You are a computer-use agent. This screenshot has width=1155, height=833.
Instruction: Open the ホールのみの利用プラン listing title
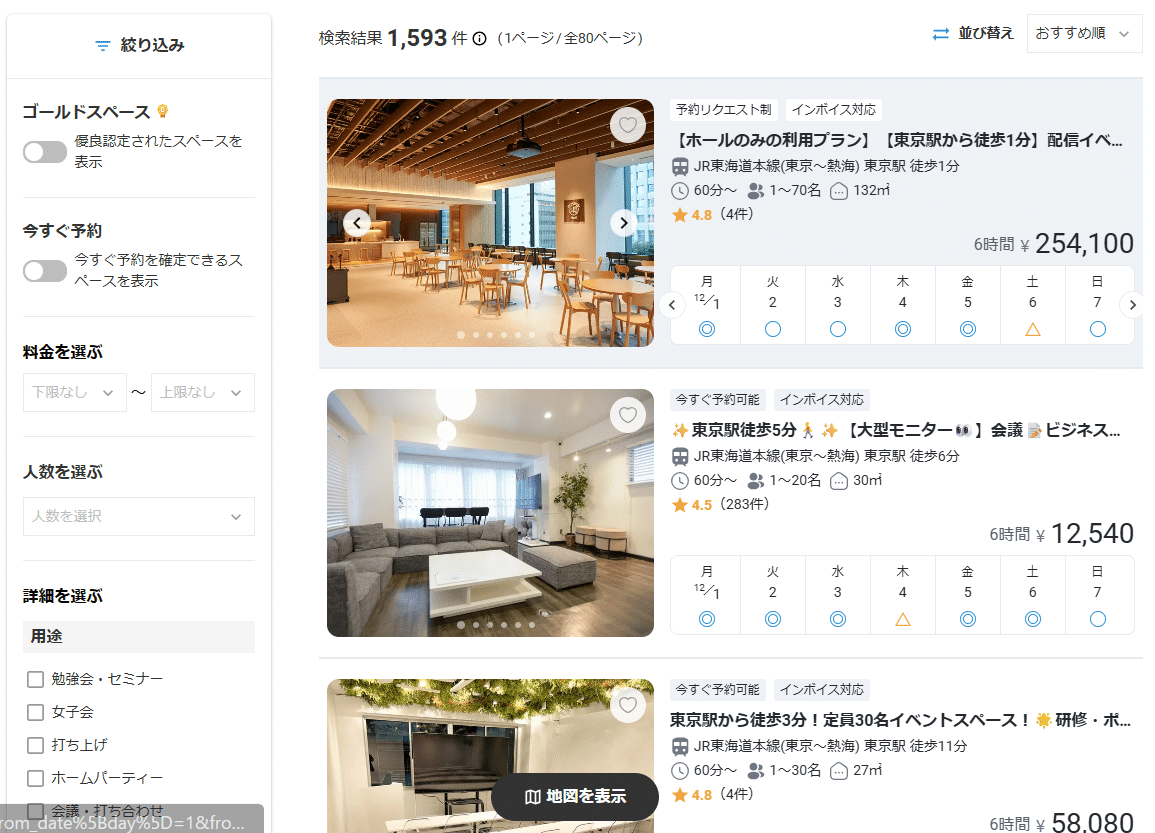(x=896, y=140)
